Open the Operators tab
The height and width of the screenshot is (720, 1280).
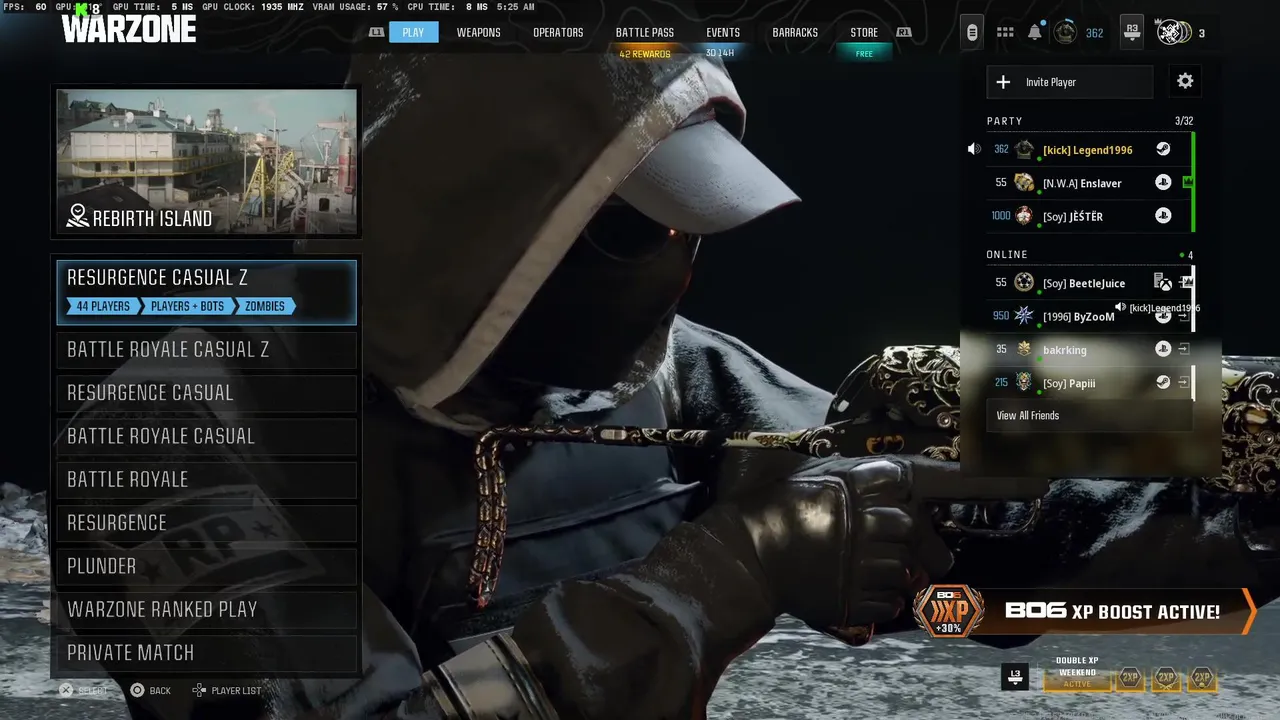coord(558,33)
